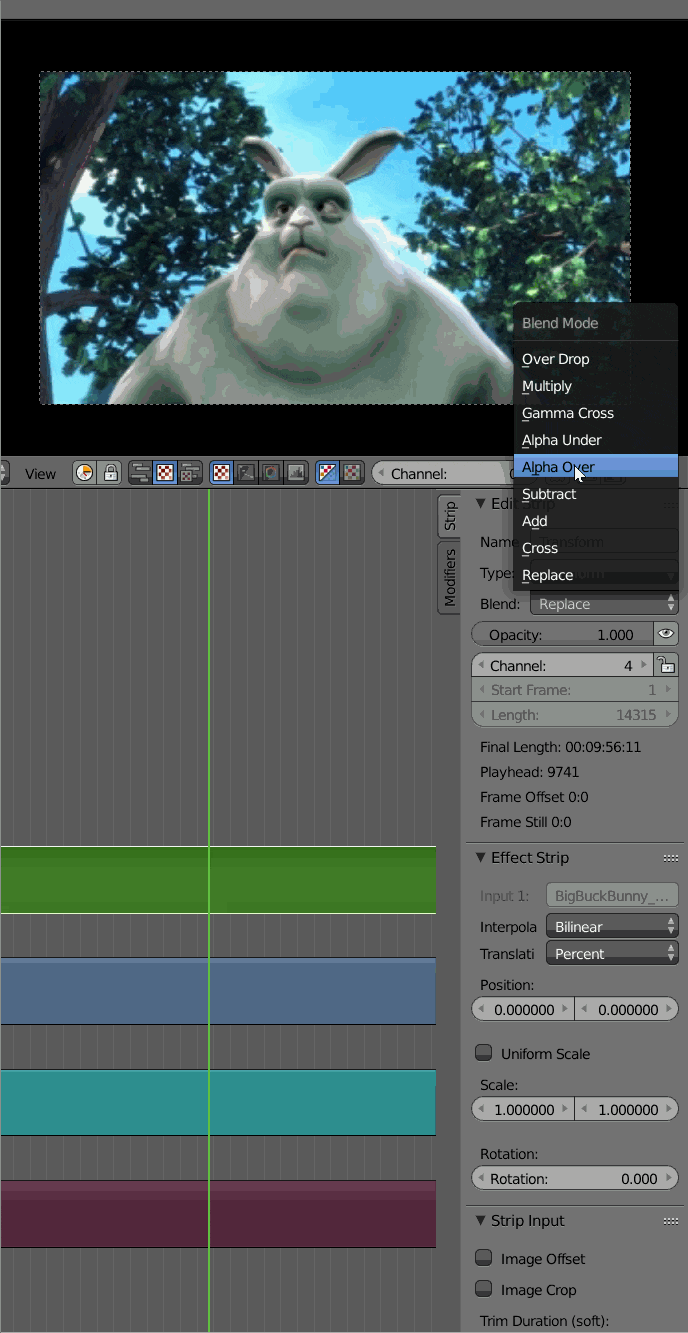
Task: Switch to the Strip side tab
Action: pyautogui.click(x=450, y=515)
